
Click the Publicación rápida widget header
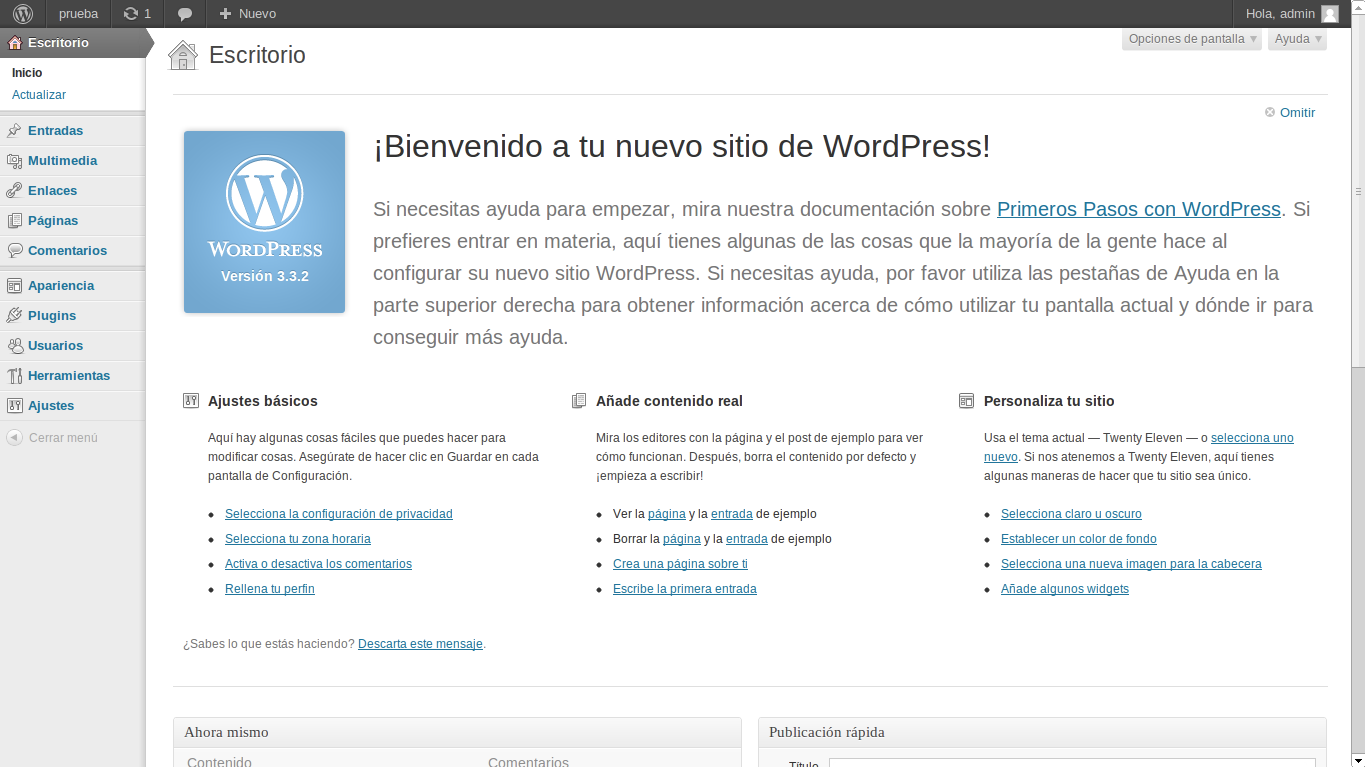pyautogui.click(x=1042, y=732)
